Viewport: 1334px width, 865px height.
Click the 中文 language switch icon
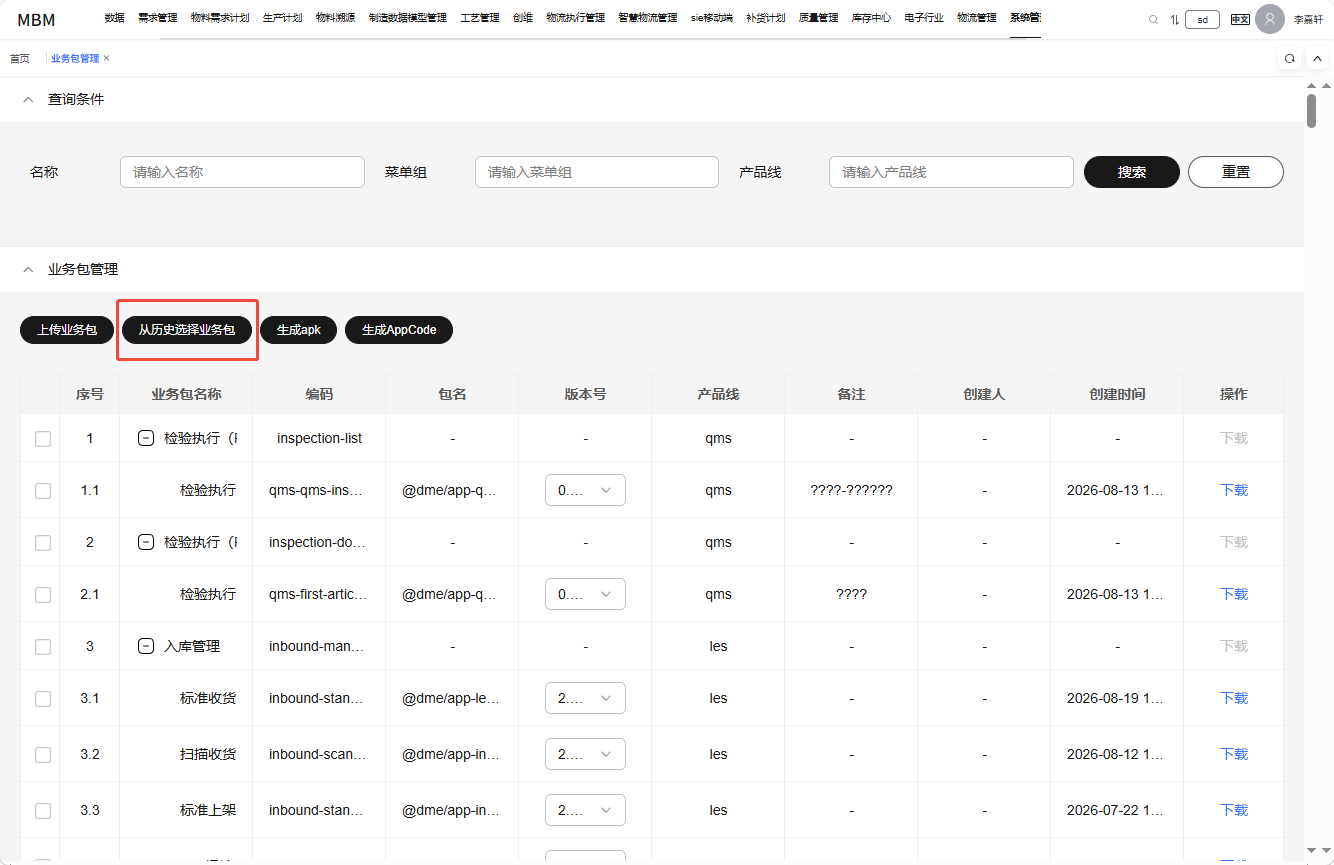(1240, 19)
